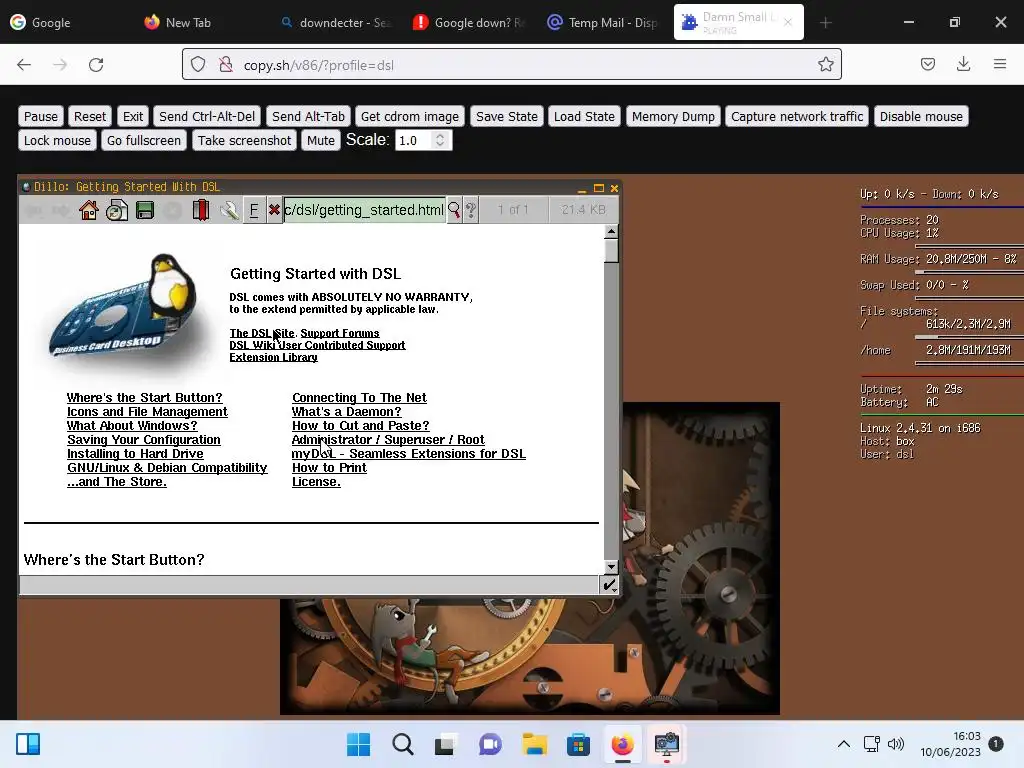Image resolution: width=1024 pixels, height=768 pixels.
Task: Follow How to Print link
Action: tap(329, 468)
